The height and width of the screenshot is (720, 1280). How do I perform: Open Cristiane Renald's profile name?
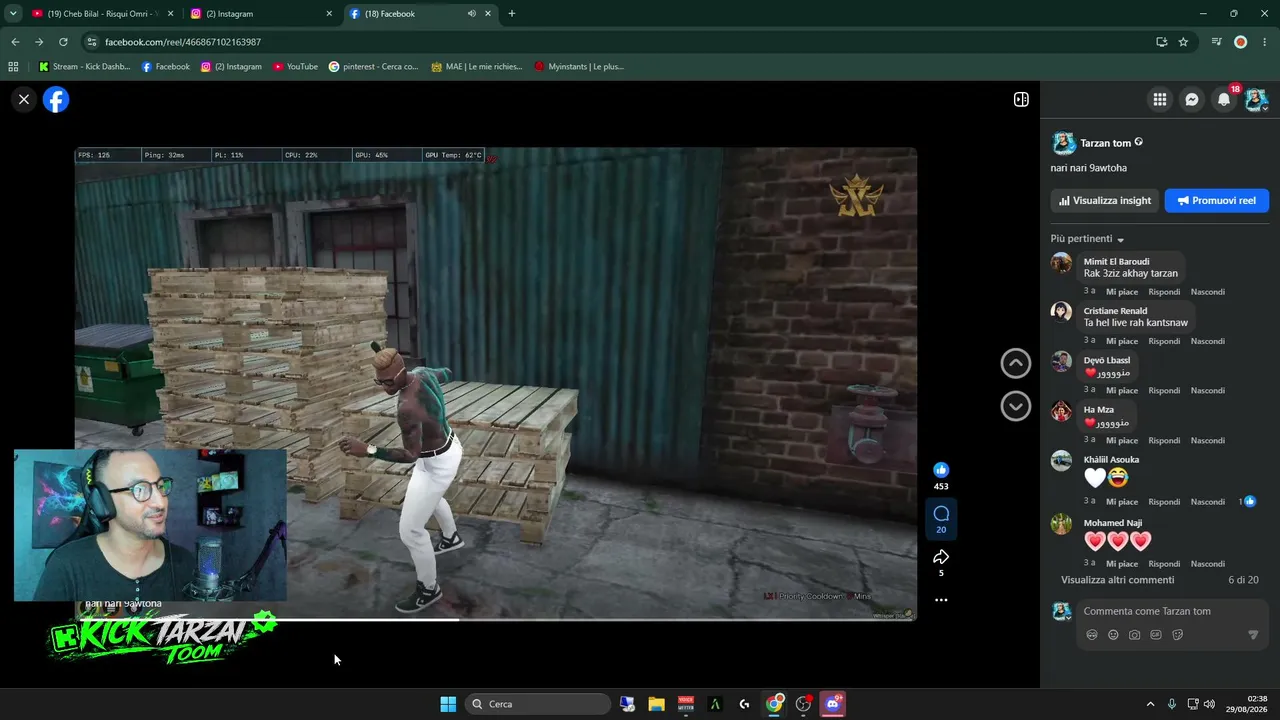[1115, 311]
